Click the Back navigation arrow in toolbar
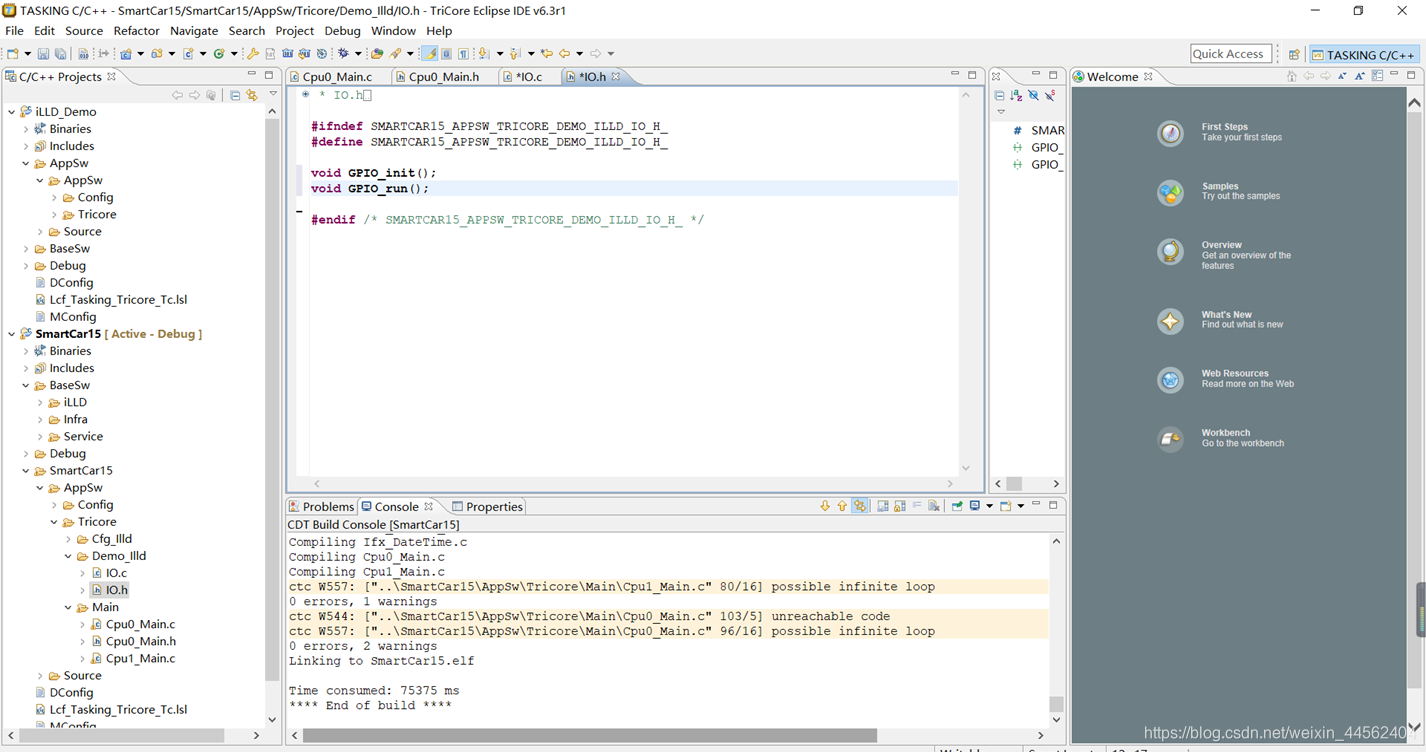1426x752 pixels. pos(564,54)
